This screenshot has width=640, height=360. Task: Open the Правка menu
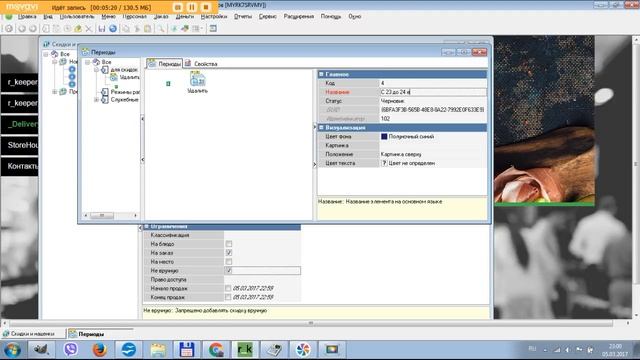[x=27, y=16]
